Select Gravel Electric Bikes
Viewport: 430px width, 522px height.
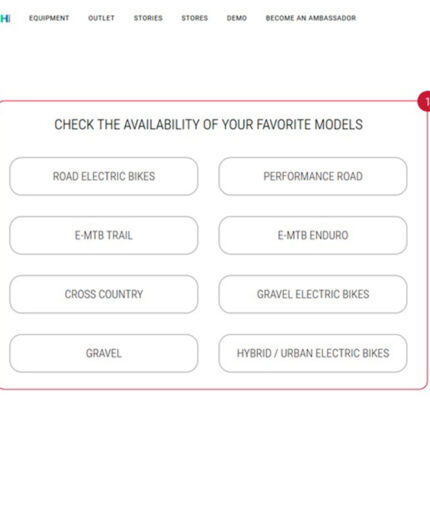pos(313,294)
